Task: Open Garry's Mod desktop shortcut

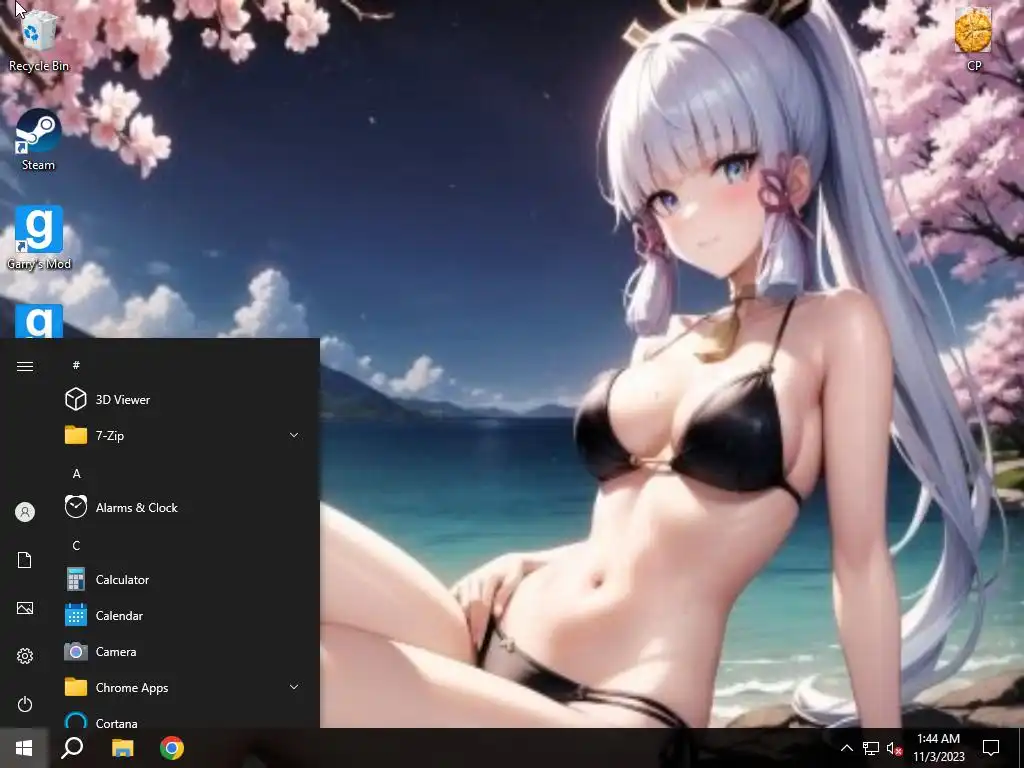Action: [39, 238]
